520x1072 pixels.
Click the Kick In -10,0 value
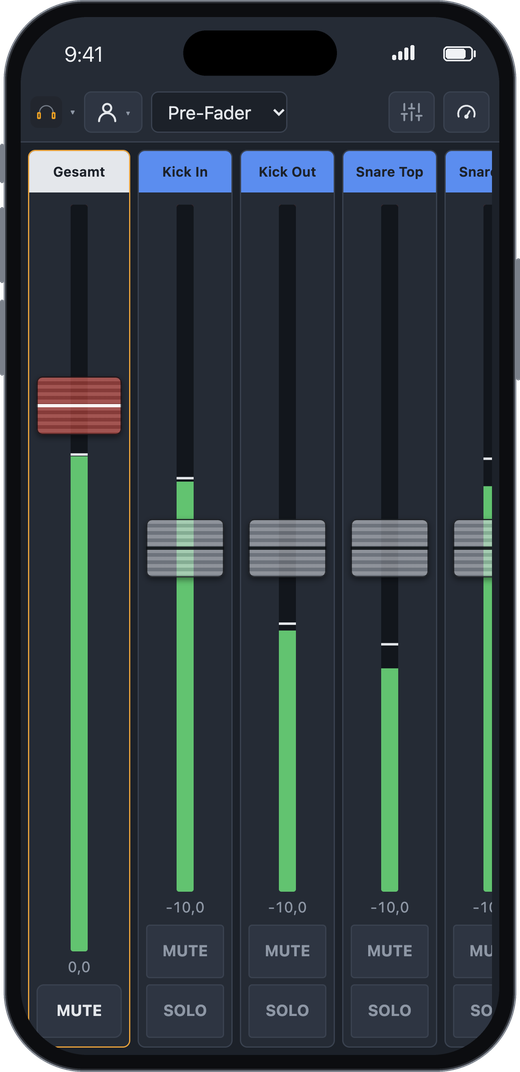point(185,907)
